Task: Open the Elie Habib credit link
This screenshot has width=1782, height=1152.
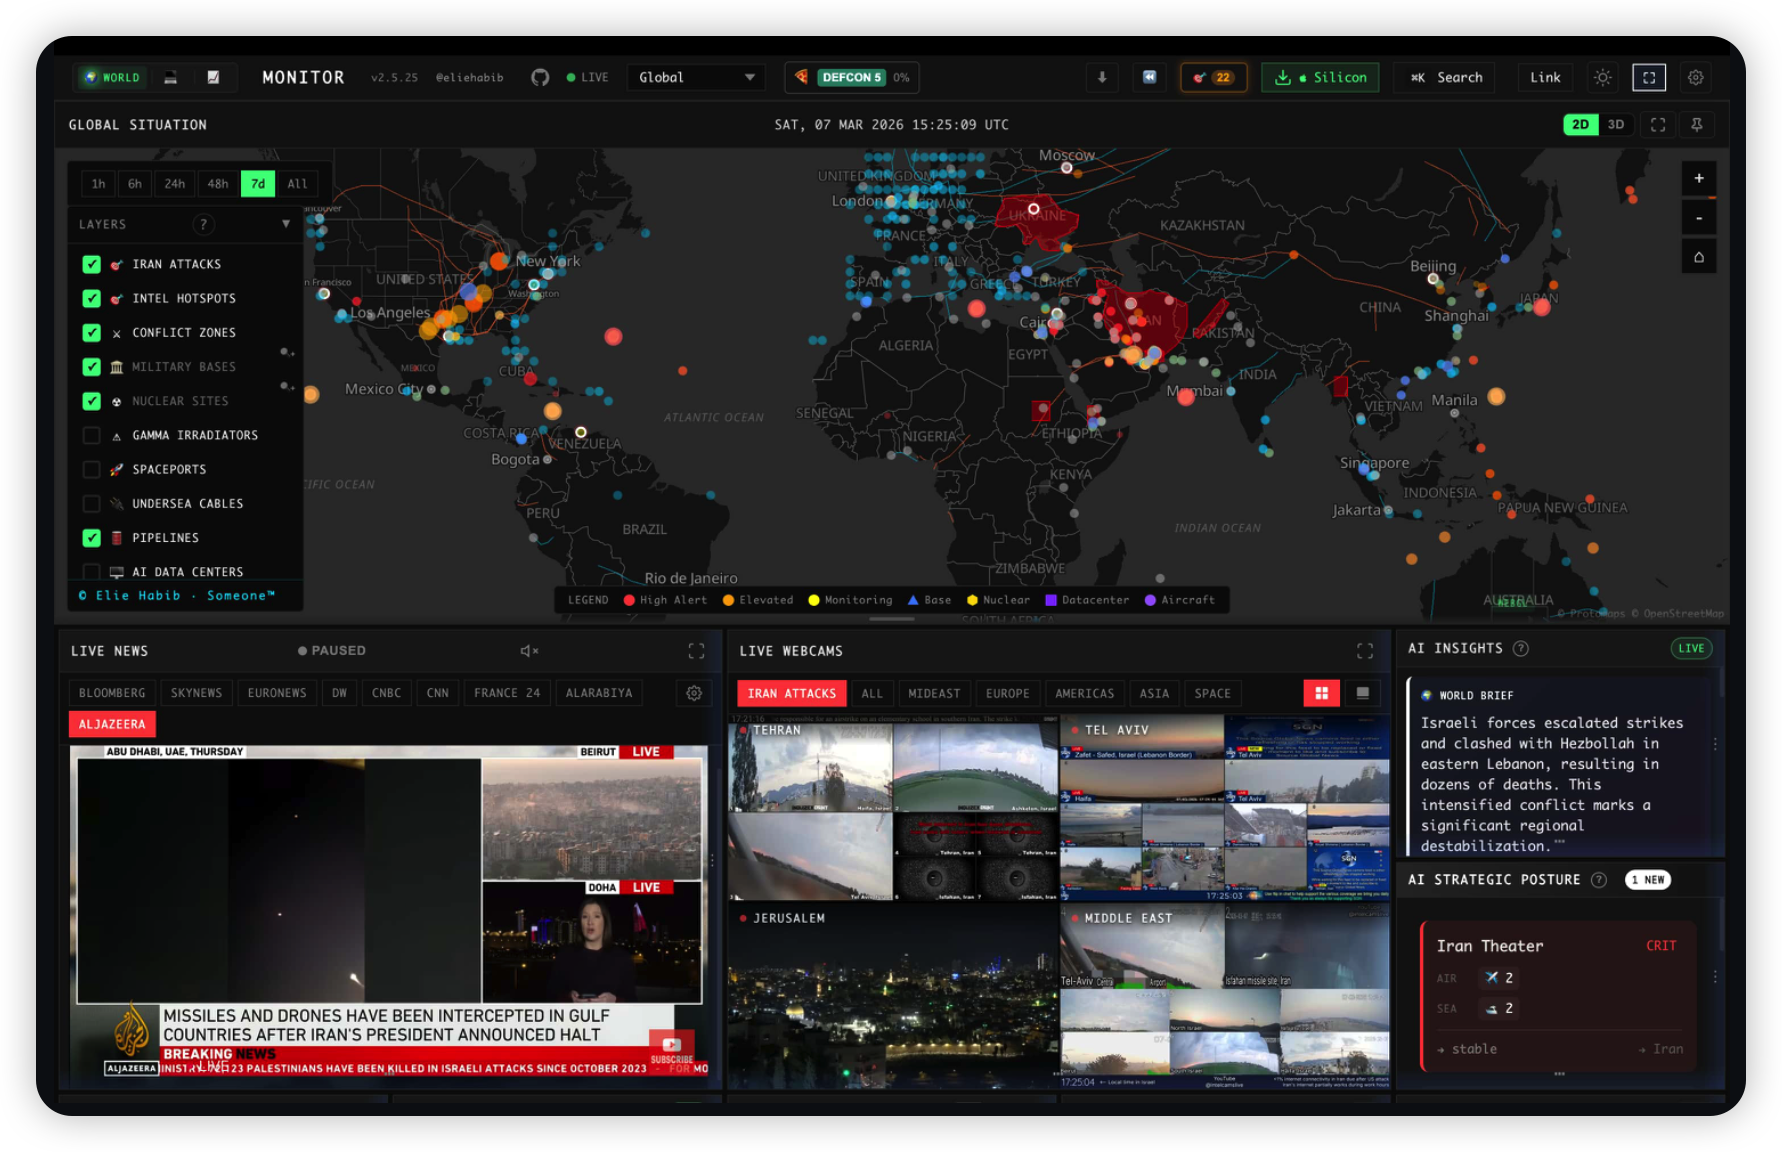Action: point(138,595)
